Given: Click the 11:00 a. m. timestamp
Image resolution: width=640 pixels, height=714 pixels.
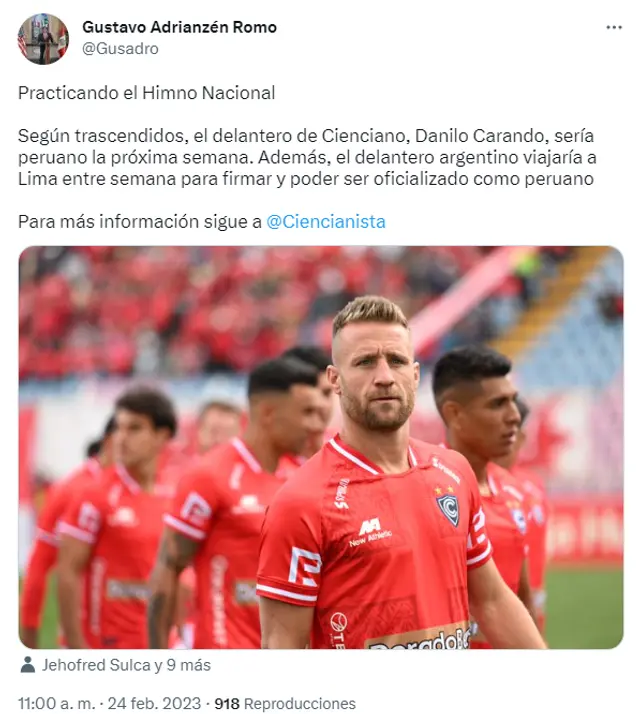Looking at the screenshot, I should click(56, 703).
